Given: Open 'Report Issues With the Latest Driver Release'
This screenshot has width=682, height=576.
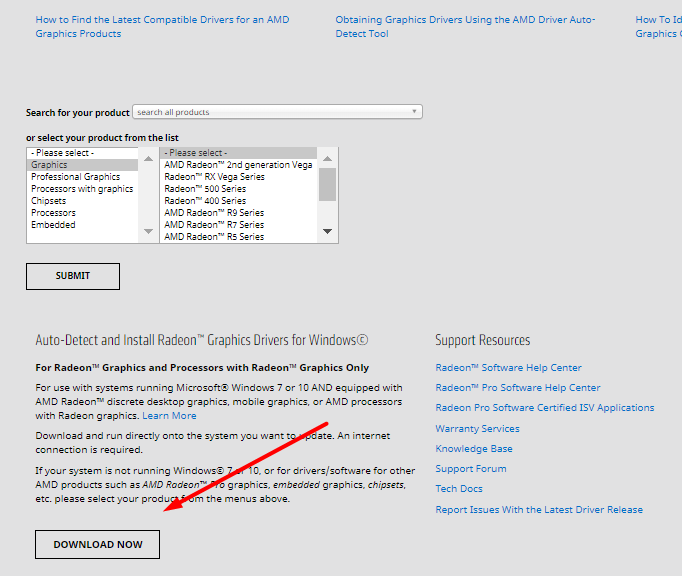Looking at the screenshot, I should point(539,510).
